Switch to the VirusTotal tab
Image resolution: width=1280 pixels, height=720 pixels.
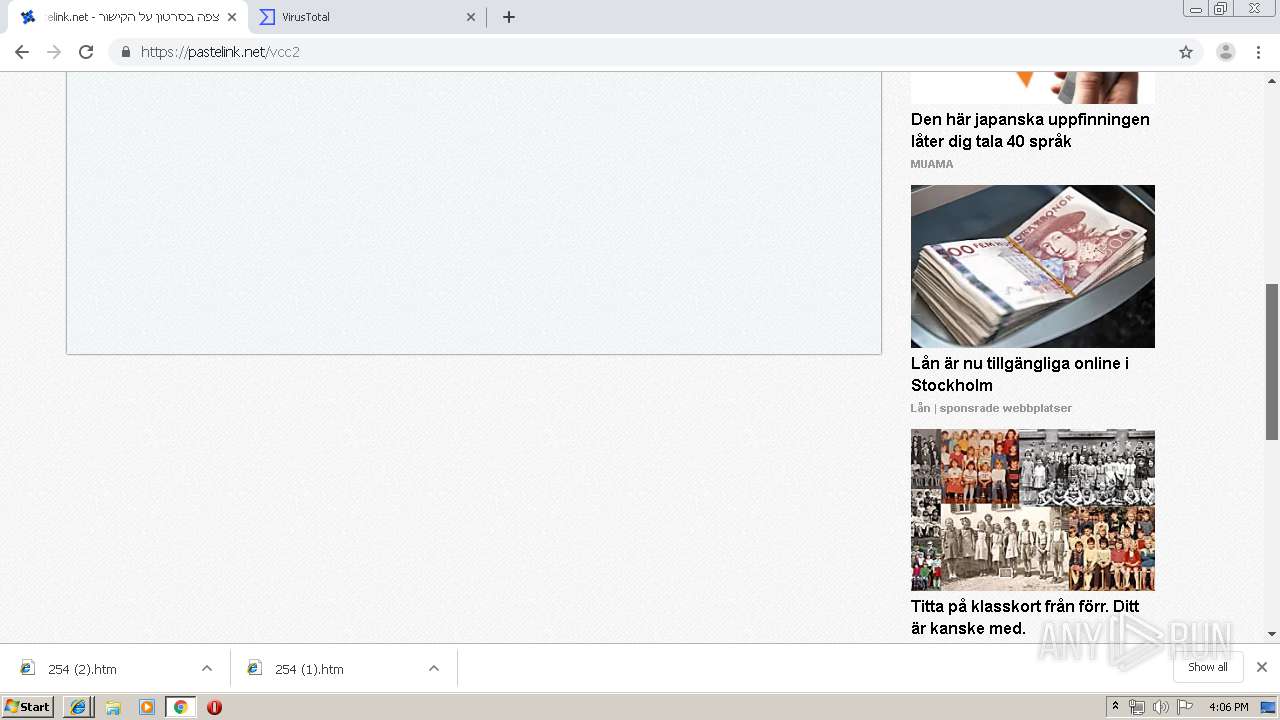click(x=367, y=17)
